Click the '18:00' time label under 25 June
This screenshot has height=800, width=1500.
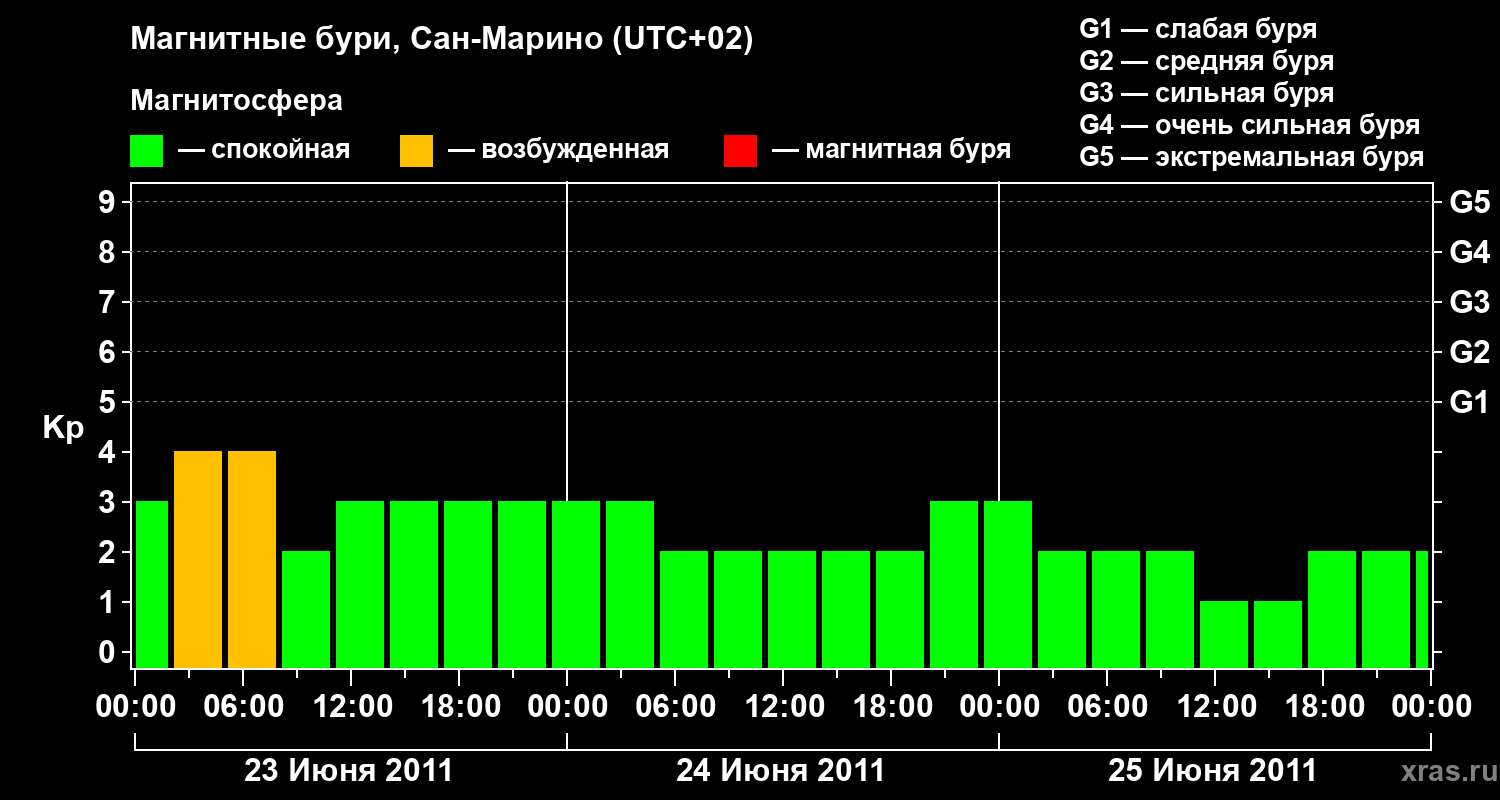pyautogui.click(x=1323, y=707)
